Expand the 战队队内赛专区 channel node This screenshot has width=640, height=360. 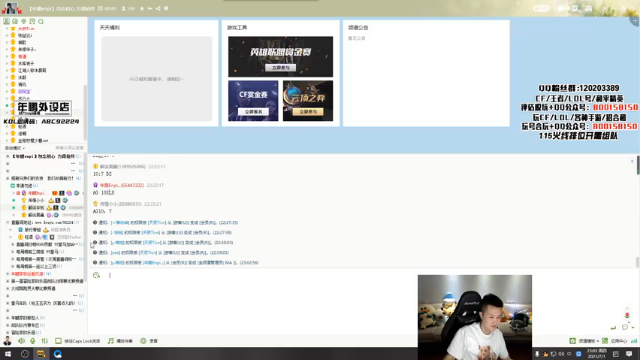pos(8,325)
